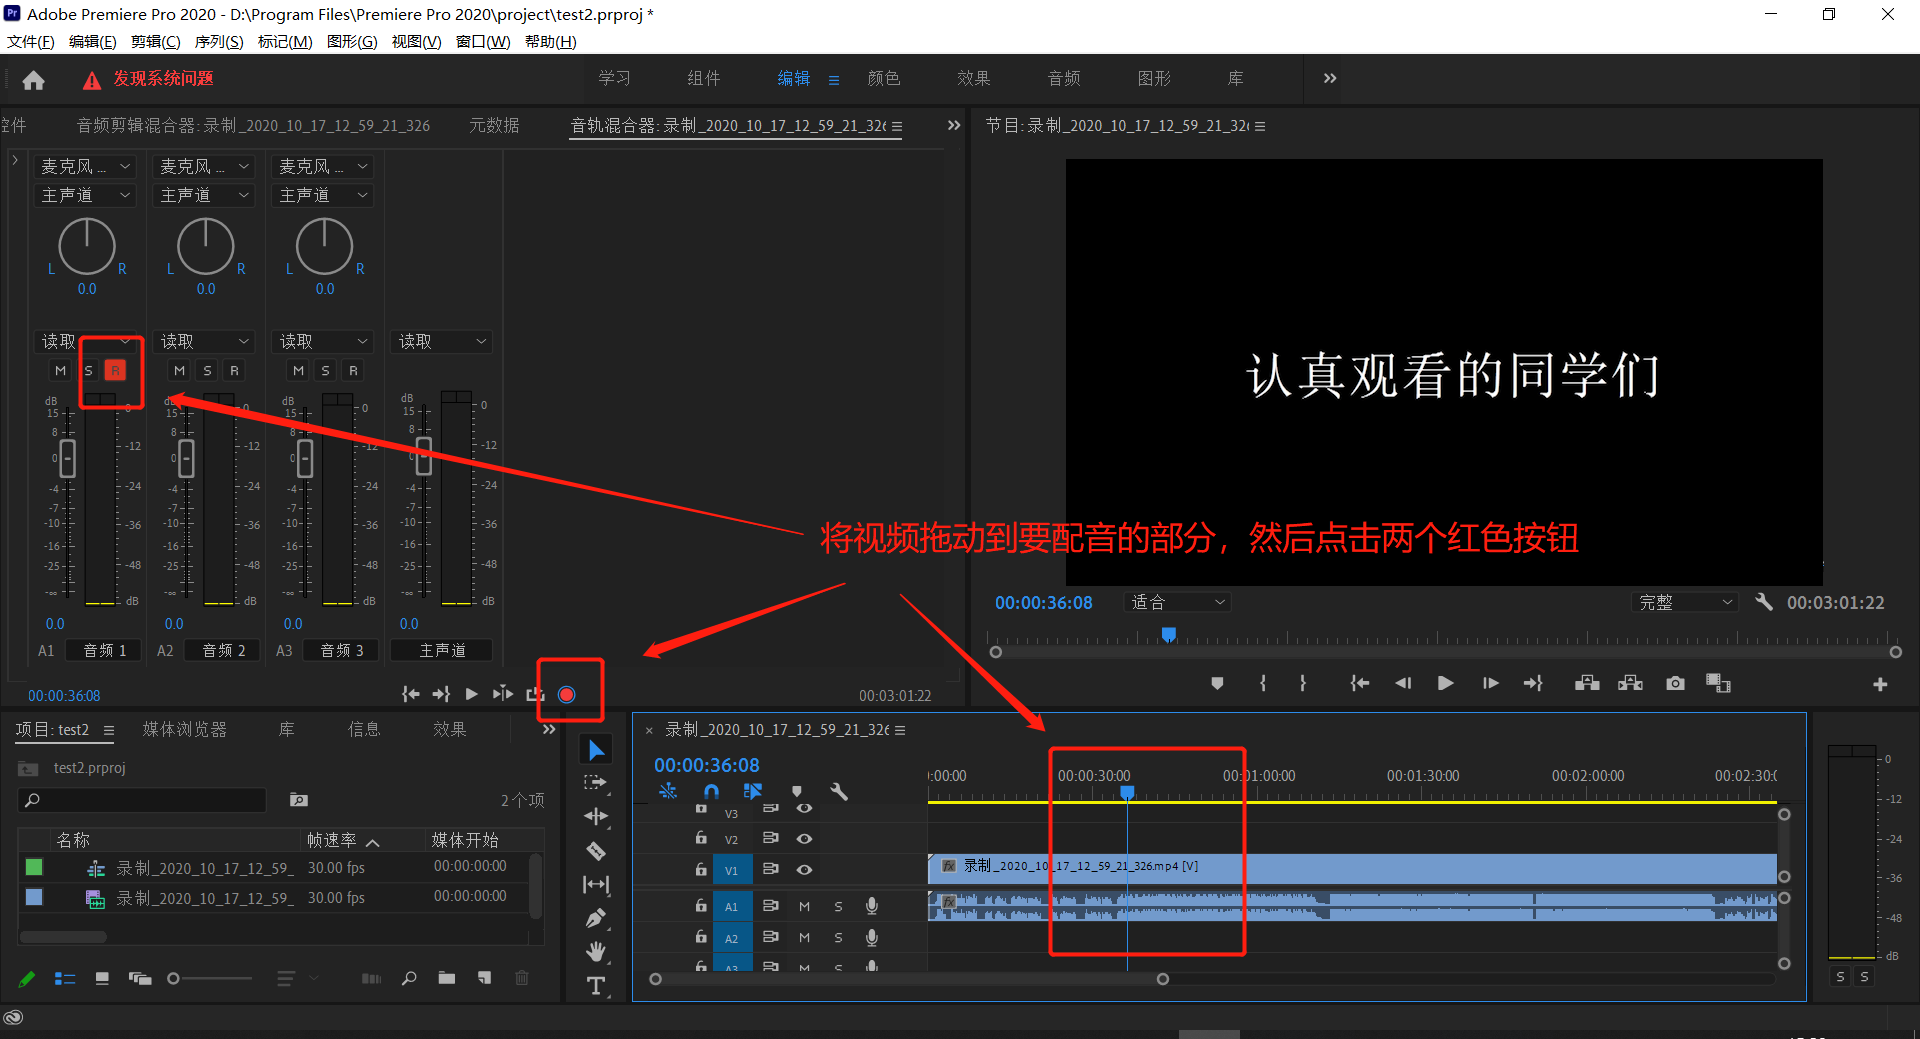Toggle V1 track output eye icon
Image resolution: width=1920 pixels, height=1039 pixels.
click(804, 869)
